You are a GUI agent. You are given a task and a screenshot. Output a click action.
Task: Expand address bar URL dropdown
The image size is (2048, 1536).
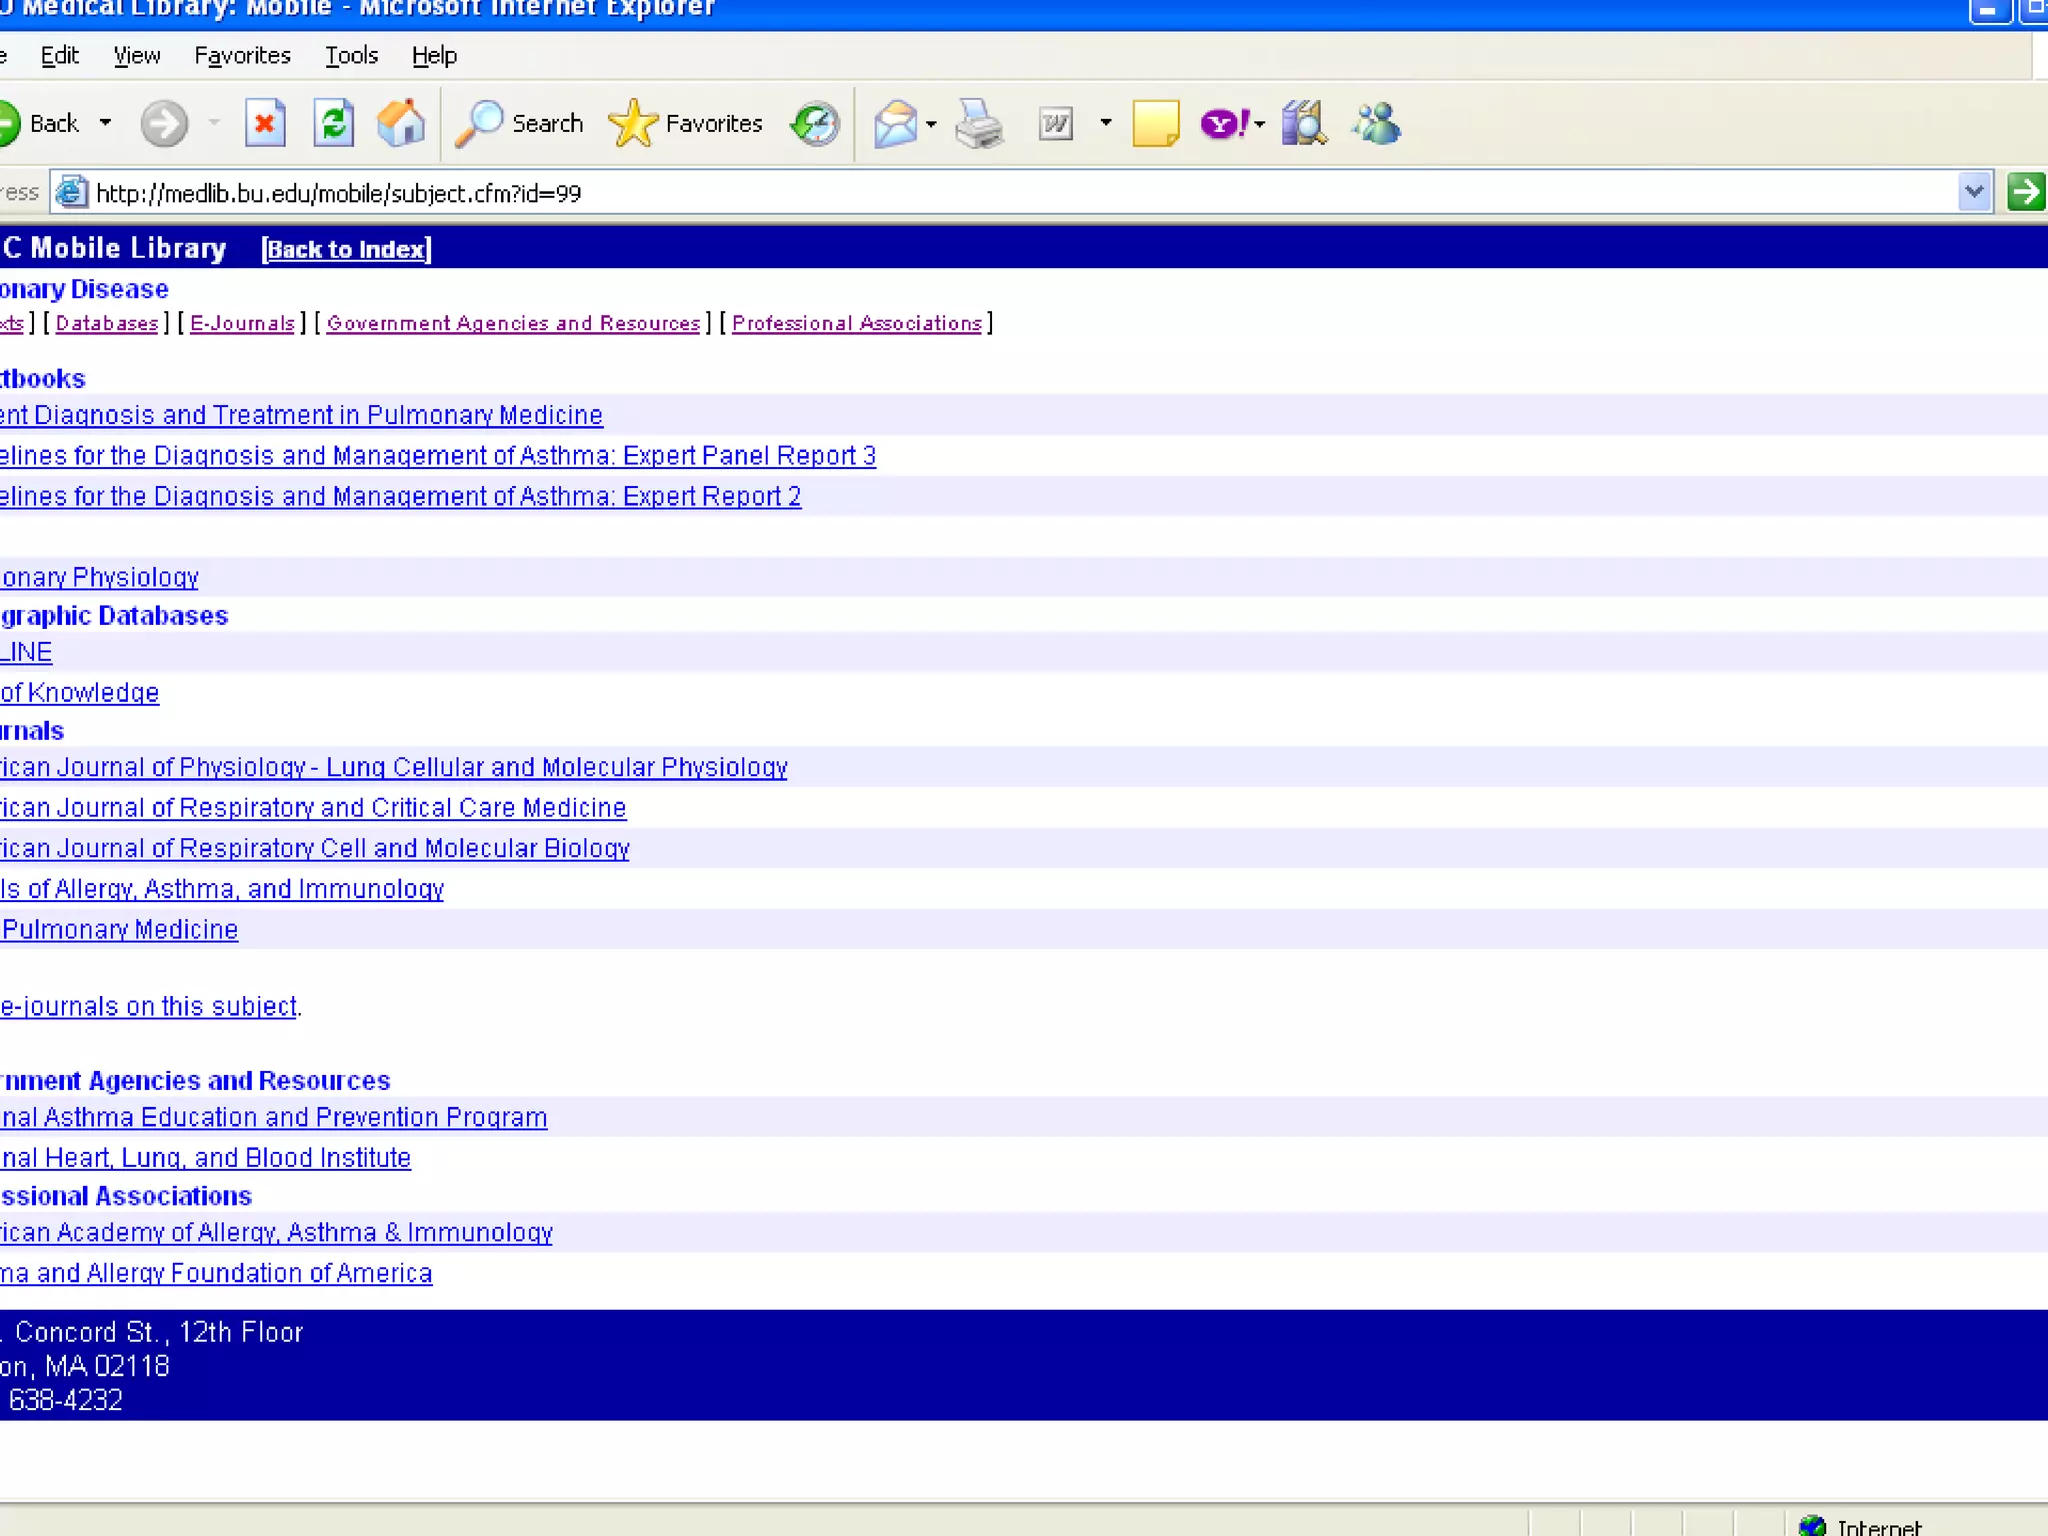click(x=1973, y=192)
